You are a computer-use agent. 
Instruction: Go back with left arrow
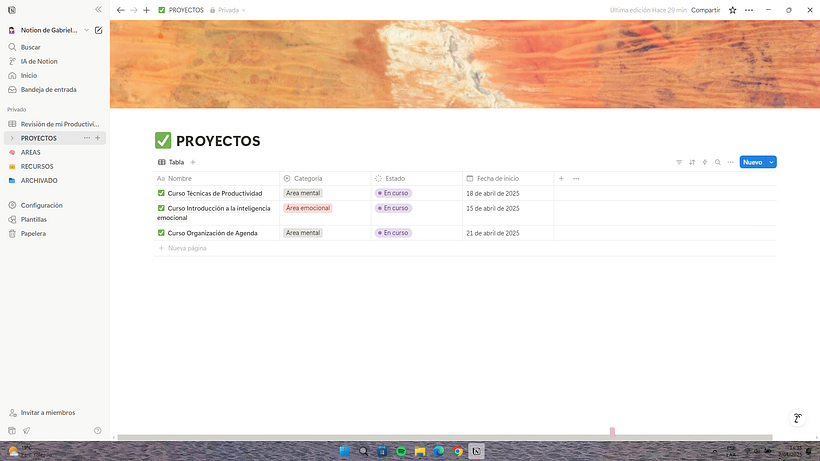(121, 10)
